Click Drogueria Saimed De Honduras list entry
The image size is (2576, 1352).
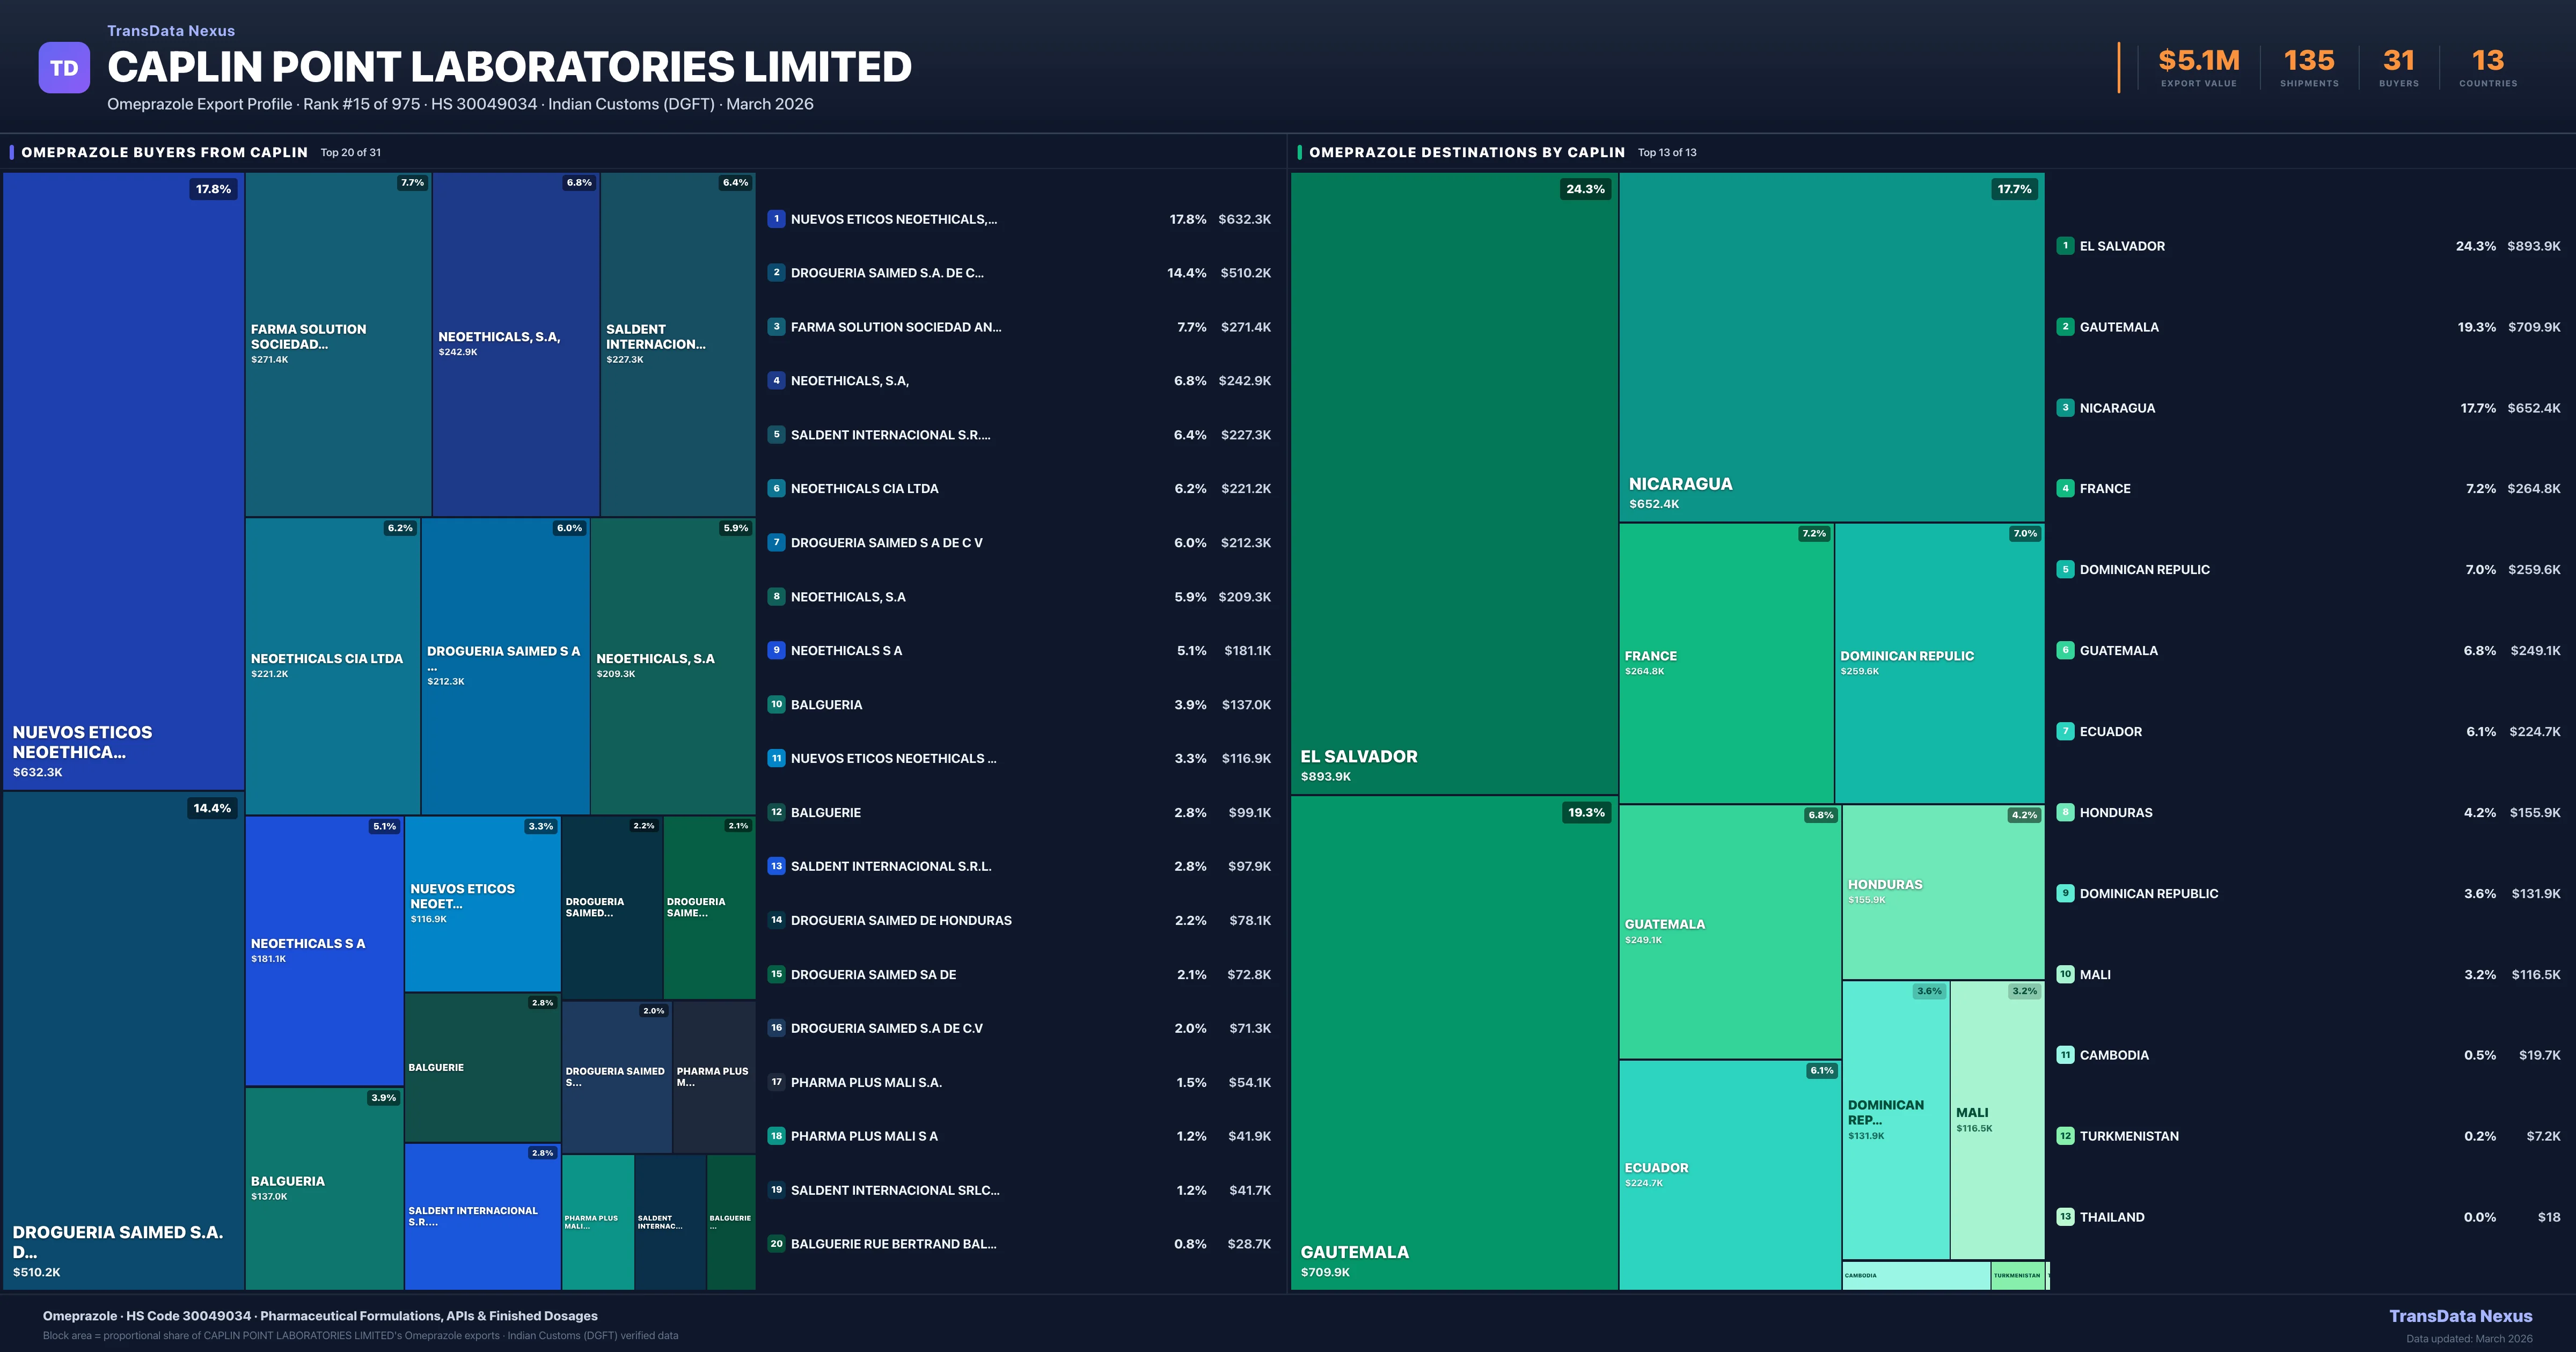click(x=900, y=920)
